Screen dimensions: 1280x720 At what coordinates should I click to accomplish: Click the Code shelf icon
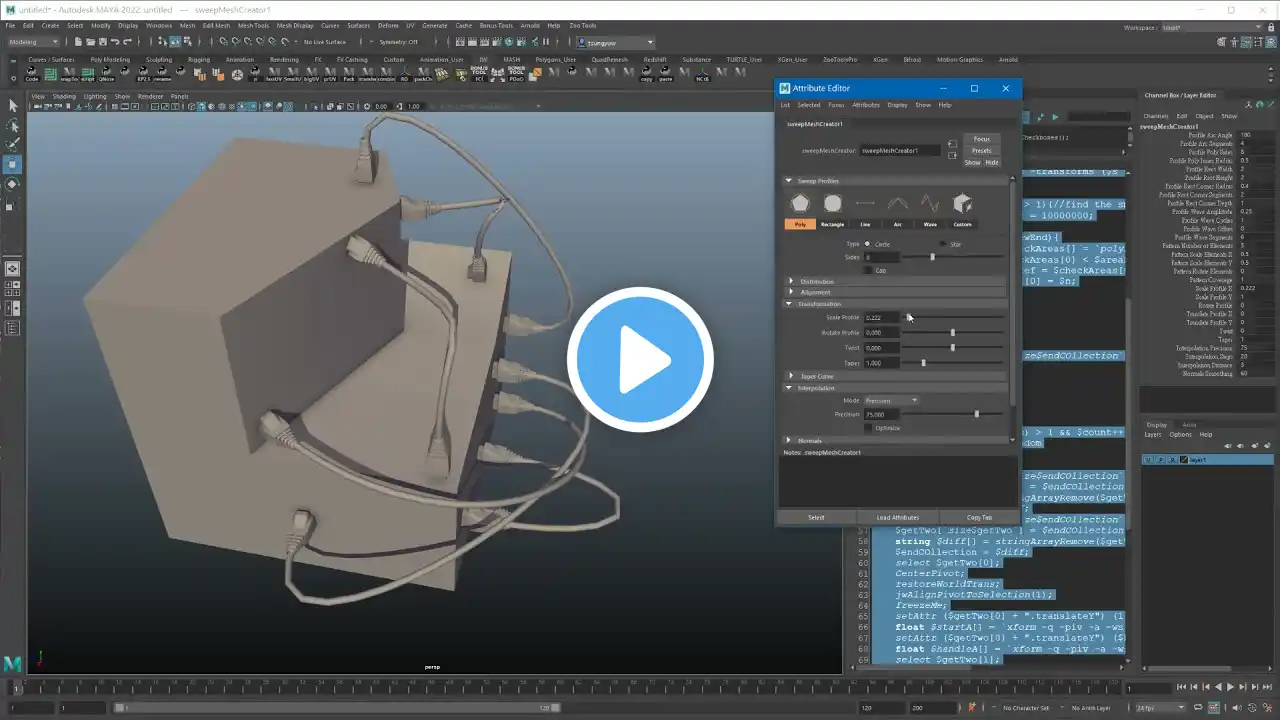pos(32,74)
